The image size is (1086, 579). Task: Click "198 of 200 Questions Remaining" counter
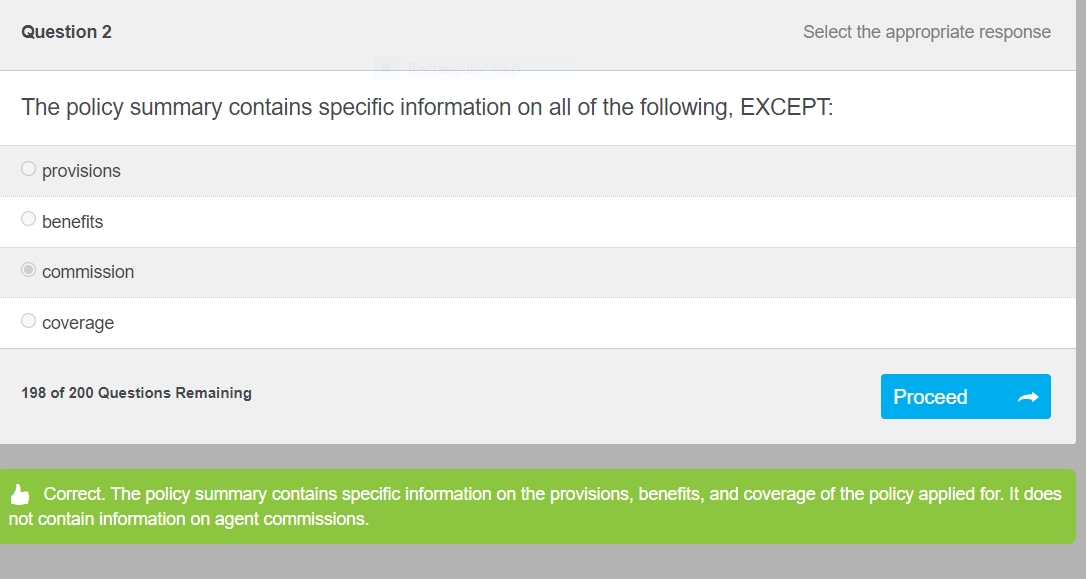(136, 393)
